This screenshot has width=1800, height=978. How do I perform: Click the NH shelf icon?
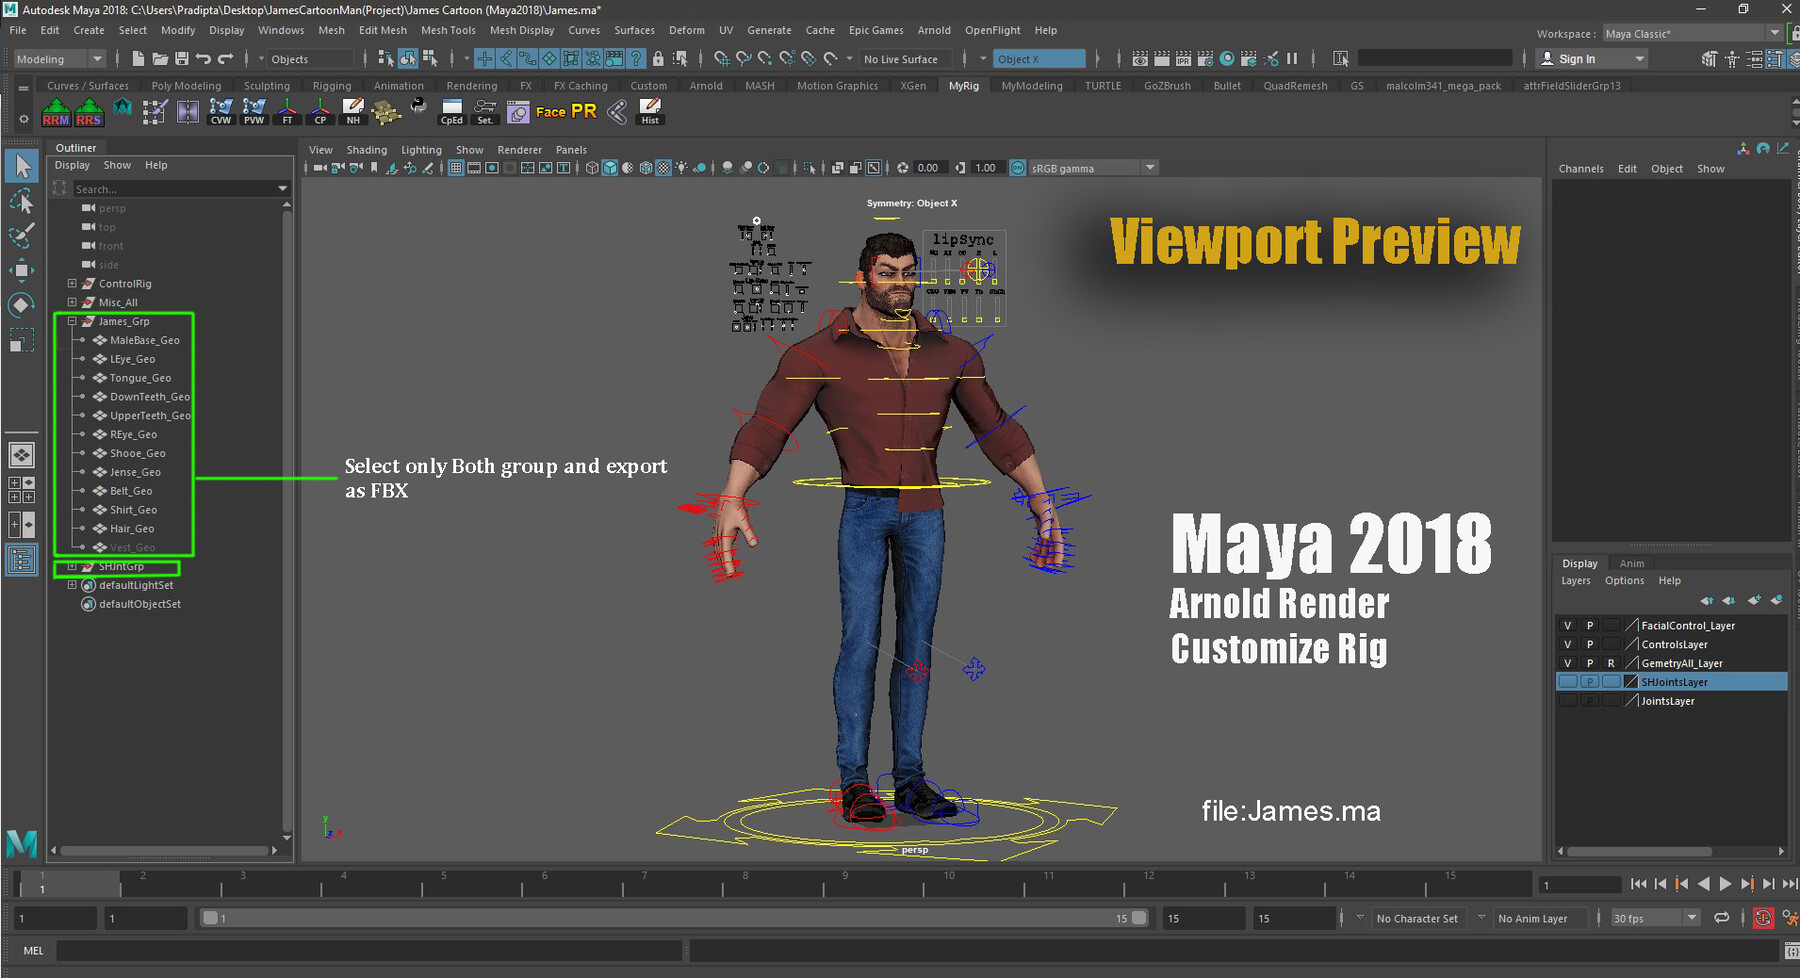[353, 113]
